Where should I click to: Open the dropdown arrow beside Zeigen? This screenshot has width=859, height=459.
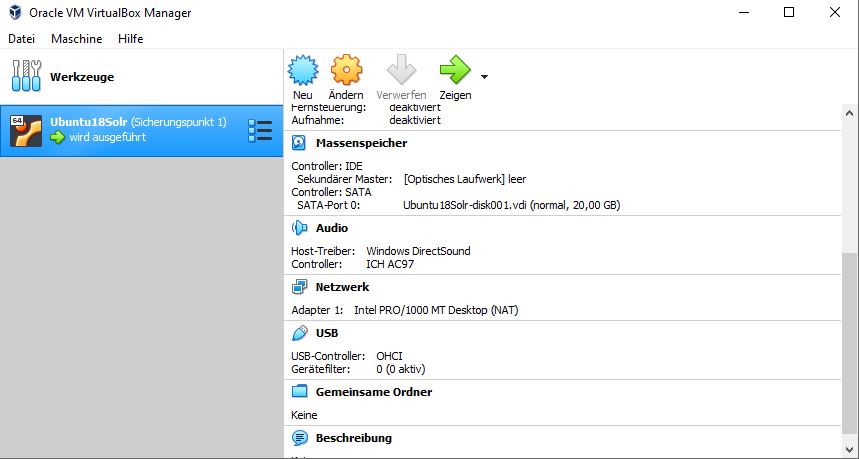(484, 77)
